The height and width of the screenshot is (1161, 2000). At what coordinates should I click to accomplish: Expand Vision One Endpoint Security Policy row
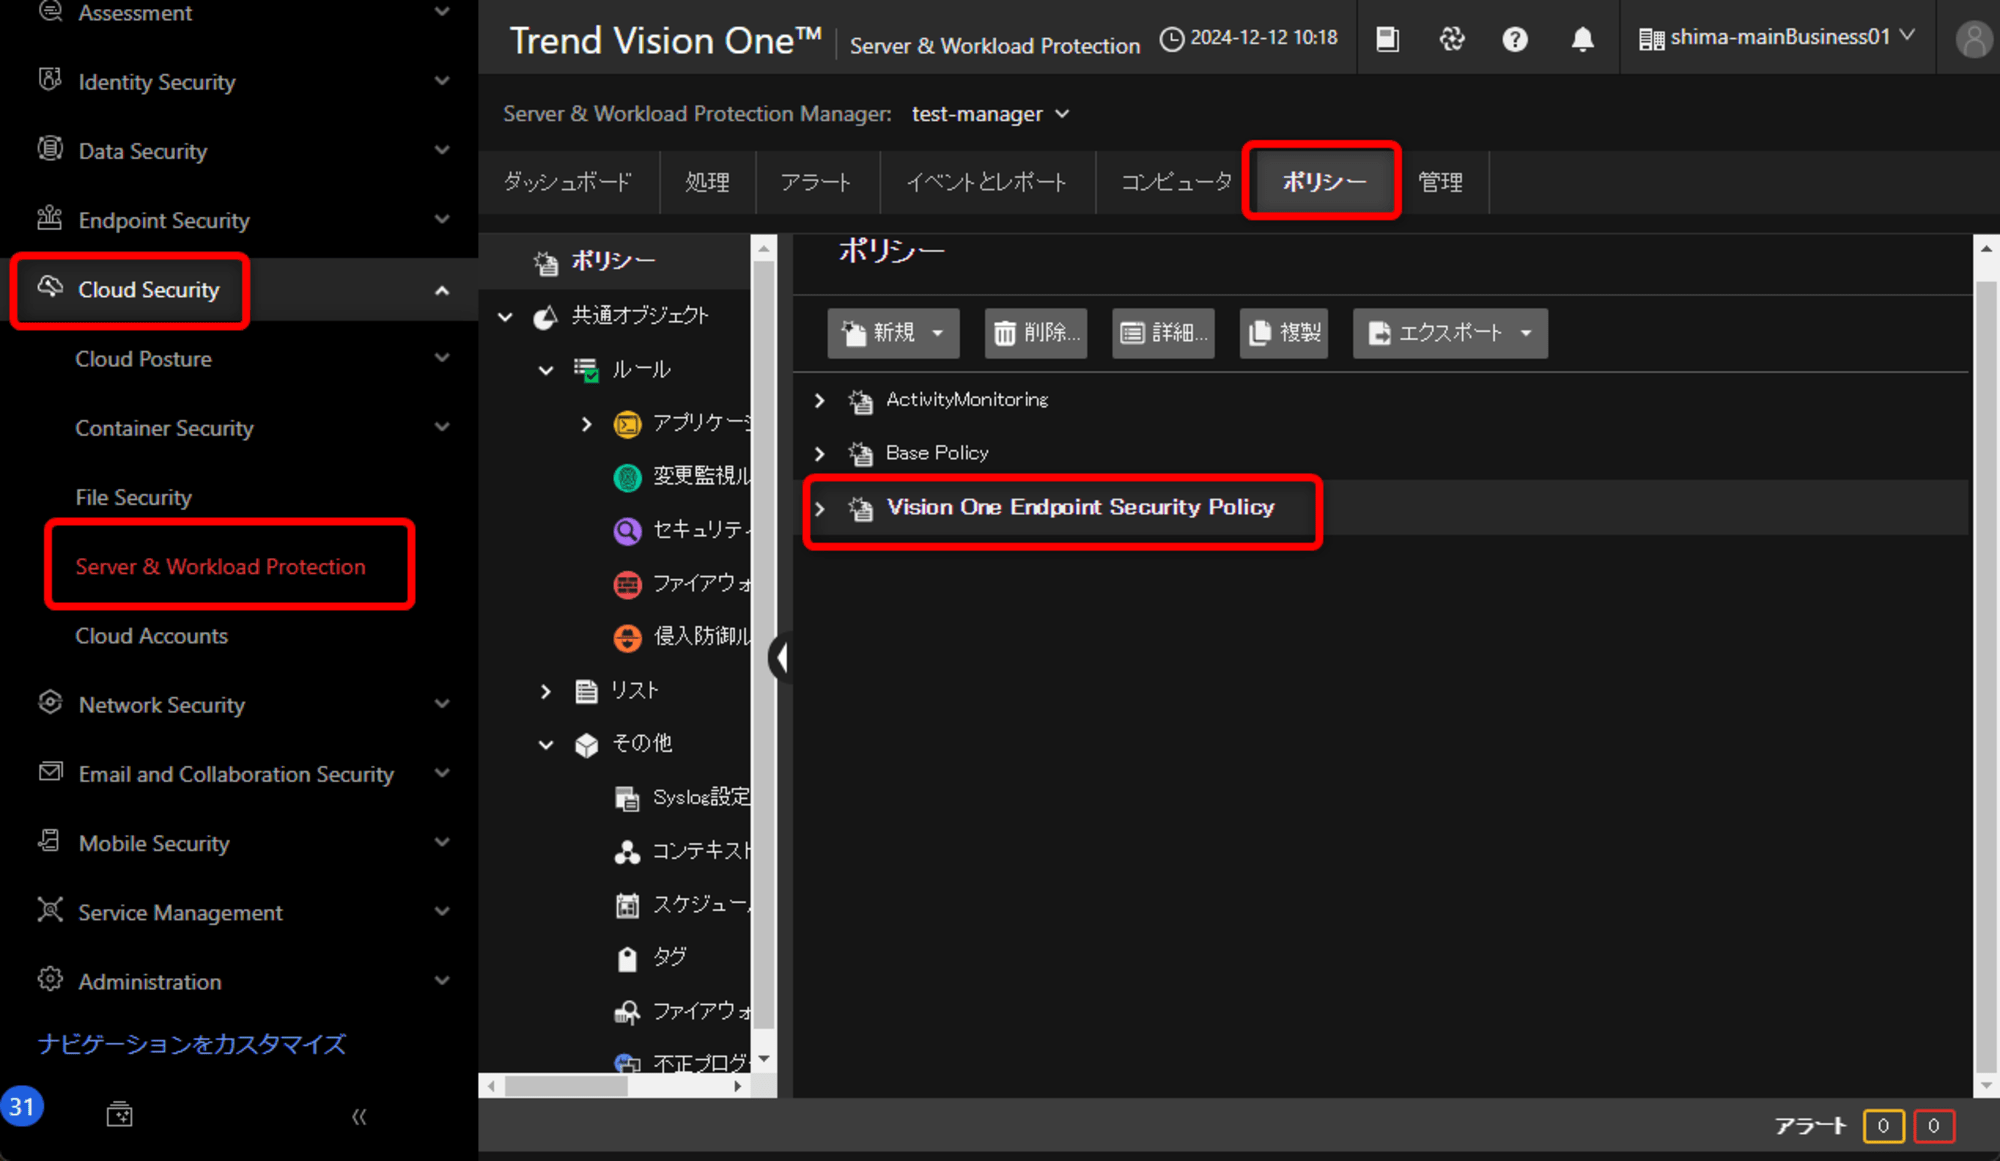click(x=820, y=508)
